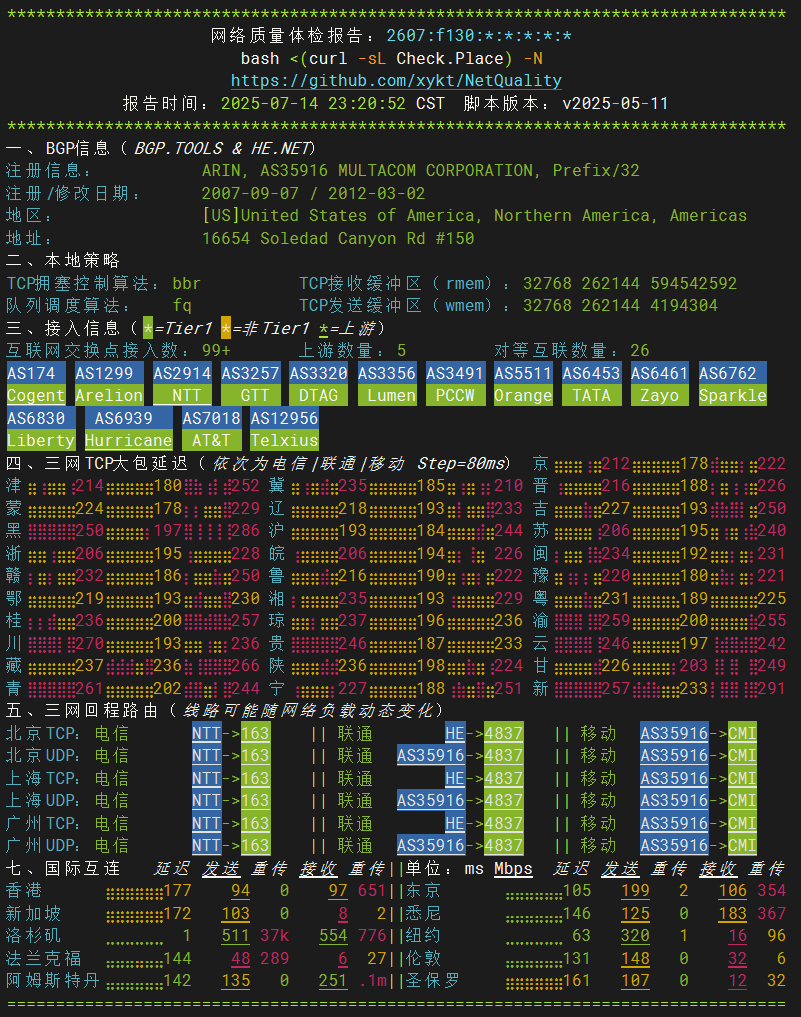The image size is (801, 1017).
Task: Click the IP address 2607:f130:*:*:*:*:*
Action: click(x=479, y=36)
